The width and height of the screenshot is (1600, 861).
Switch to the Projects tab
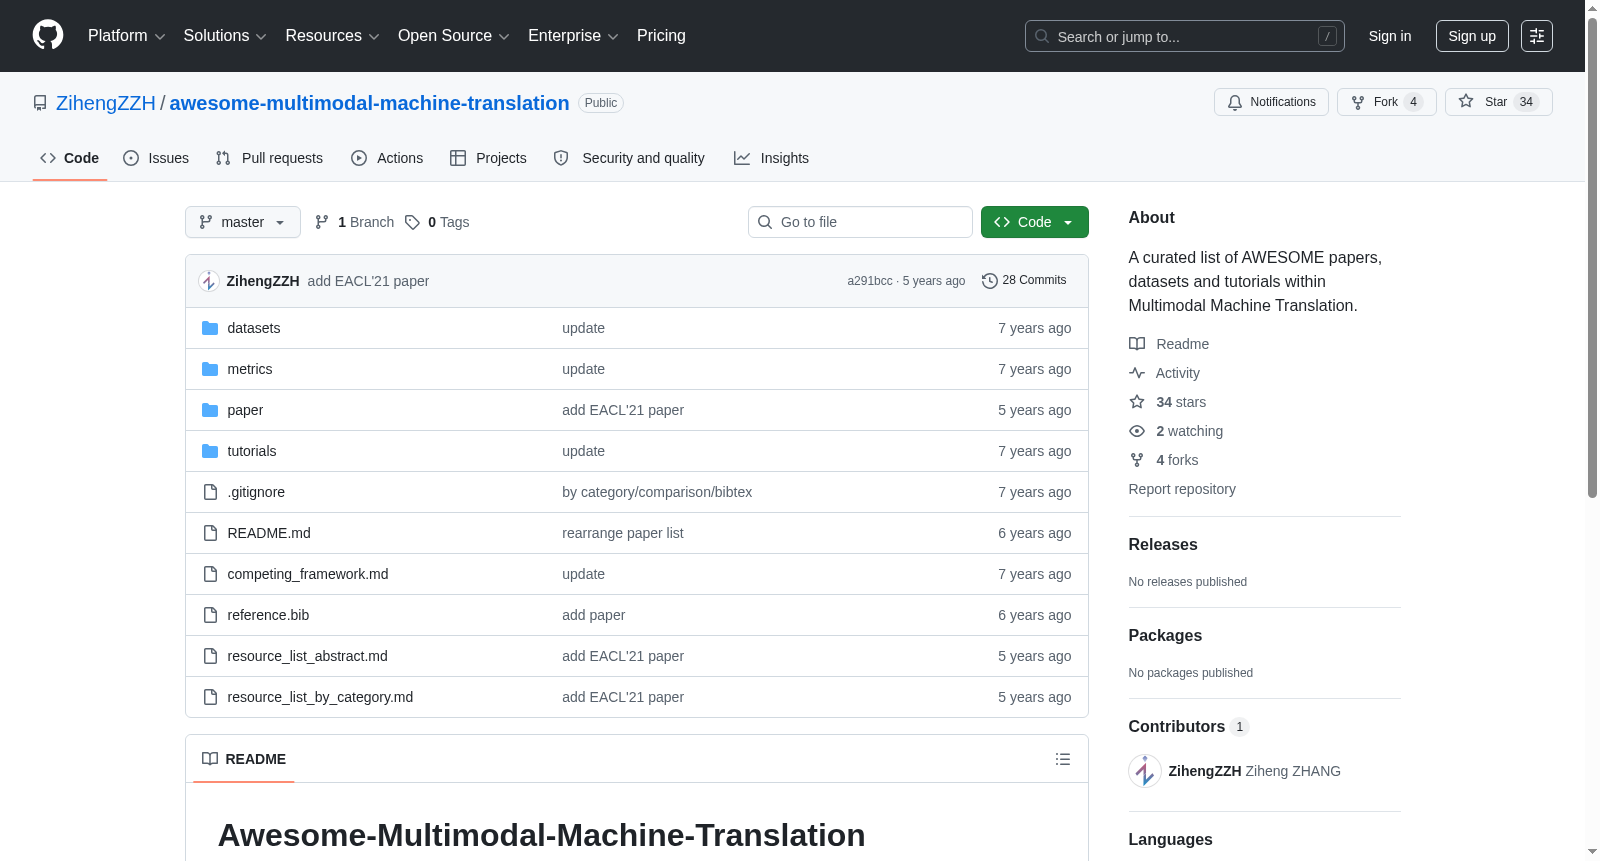[x=488, y=158]
